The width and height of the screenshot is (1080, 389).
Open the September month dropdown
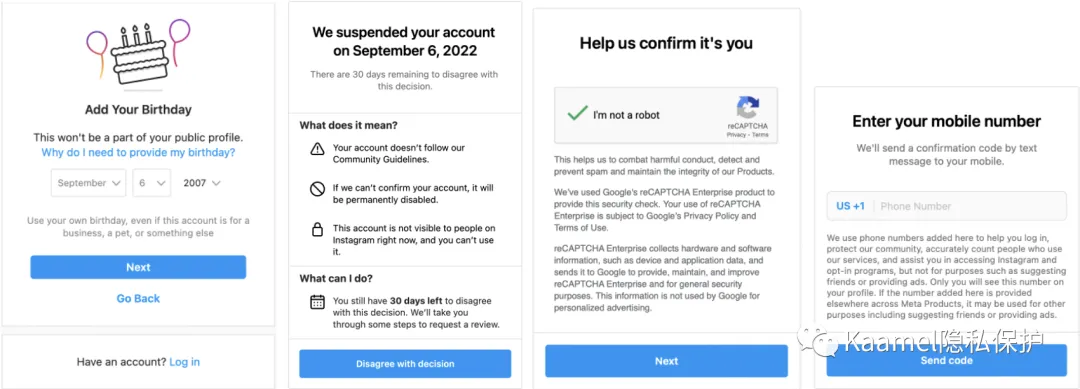[89, 183]
